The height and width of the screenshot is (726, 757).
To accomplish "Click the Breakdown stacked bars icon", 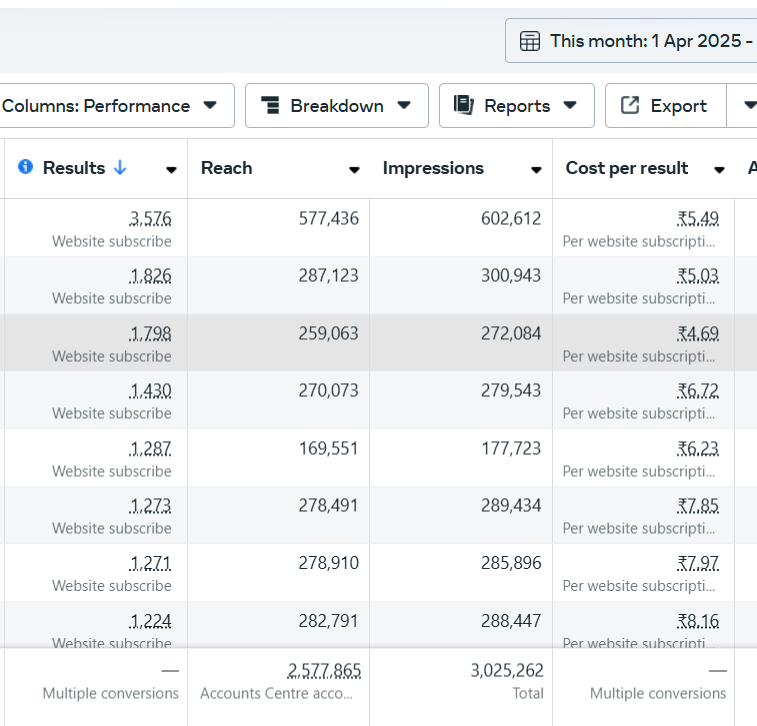I will (270, 105).
